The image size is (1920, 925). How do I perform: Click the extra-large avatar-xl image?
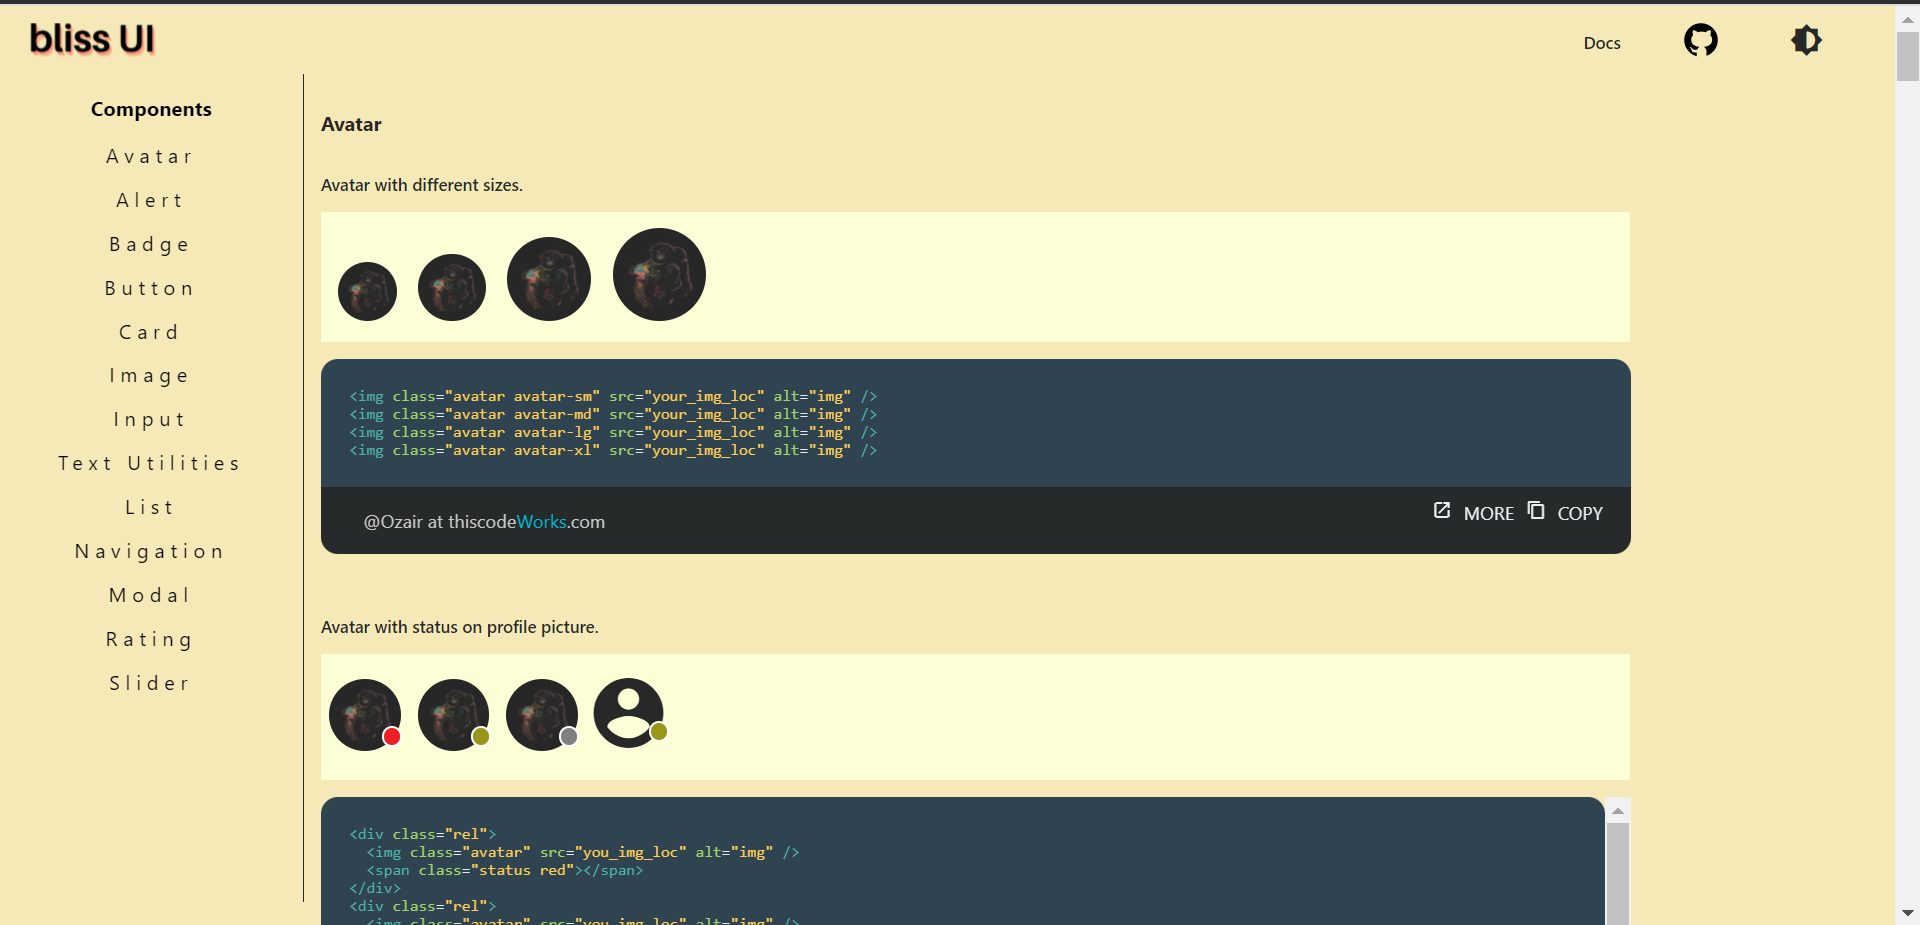tap(659, 275)
